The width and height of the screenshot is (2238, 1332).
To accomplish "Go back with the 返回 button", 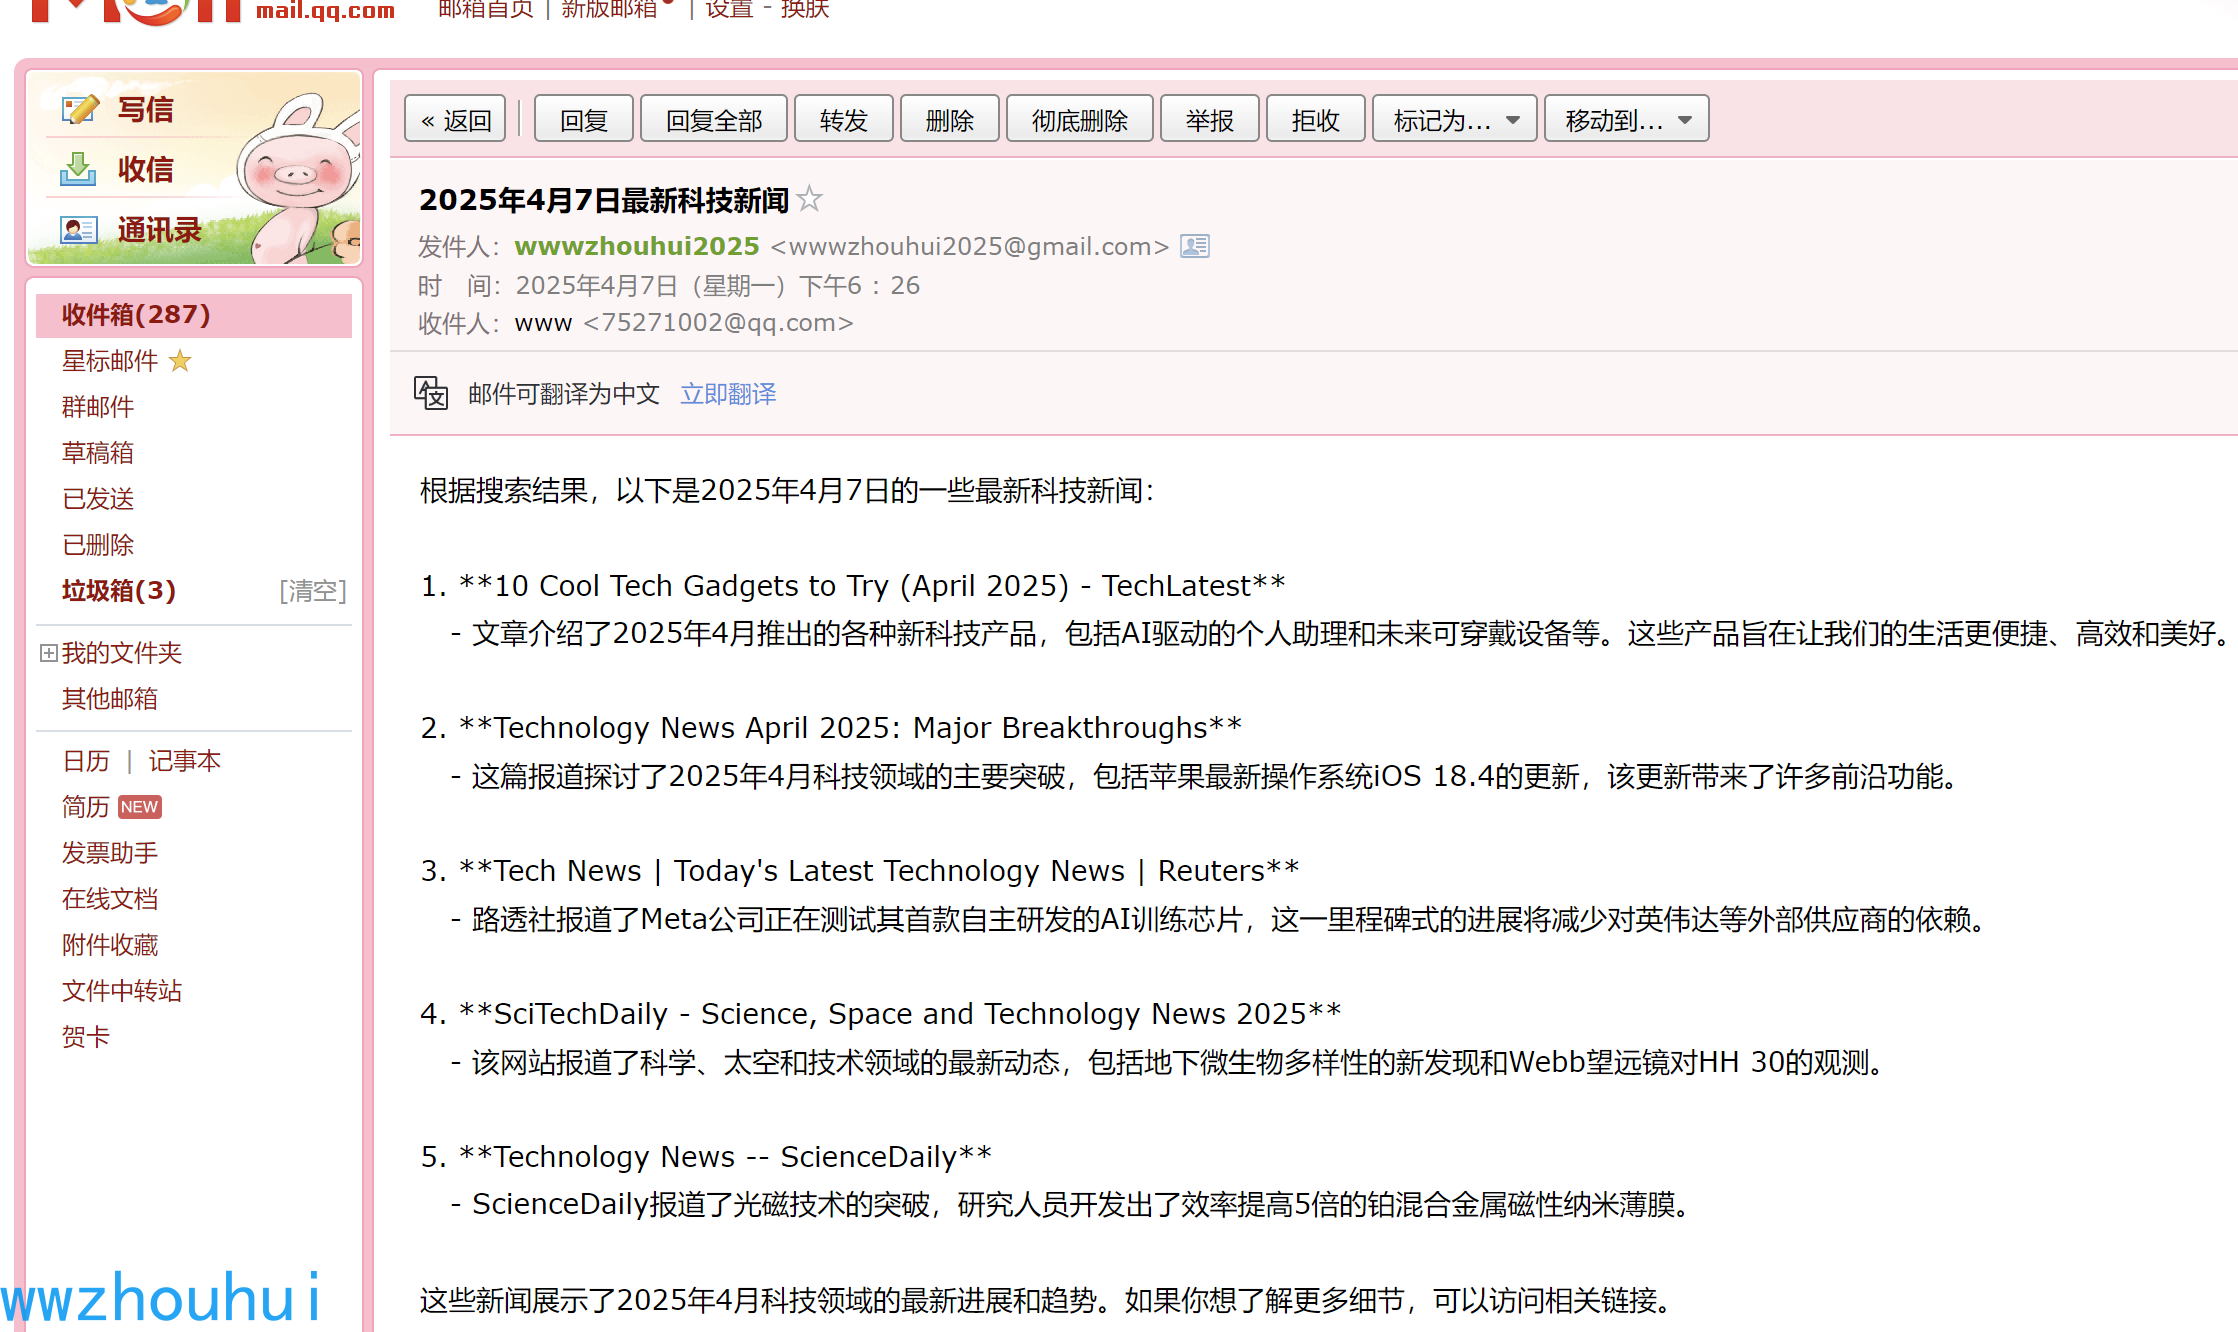I will point(456,120).
